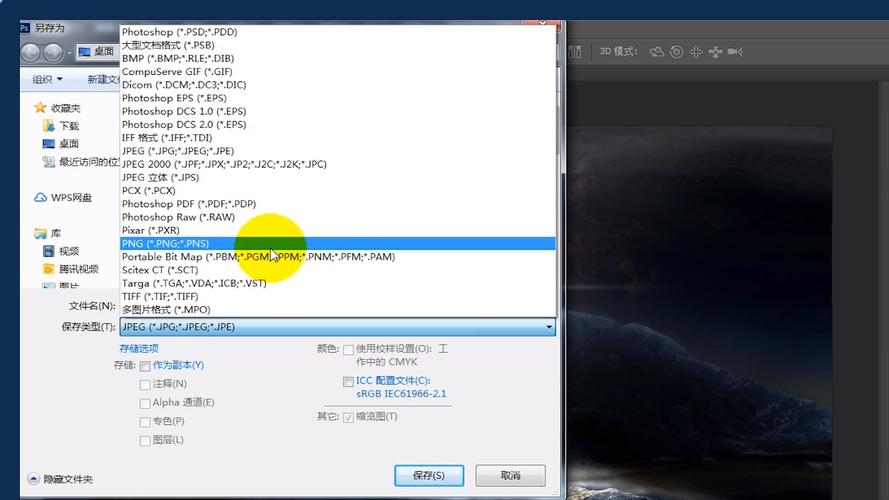Toggle ICC 配置文件 checkbox

point(348,382)
